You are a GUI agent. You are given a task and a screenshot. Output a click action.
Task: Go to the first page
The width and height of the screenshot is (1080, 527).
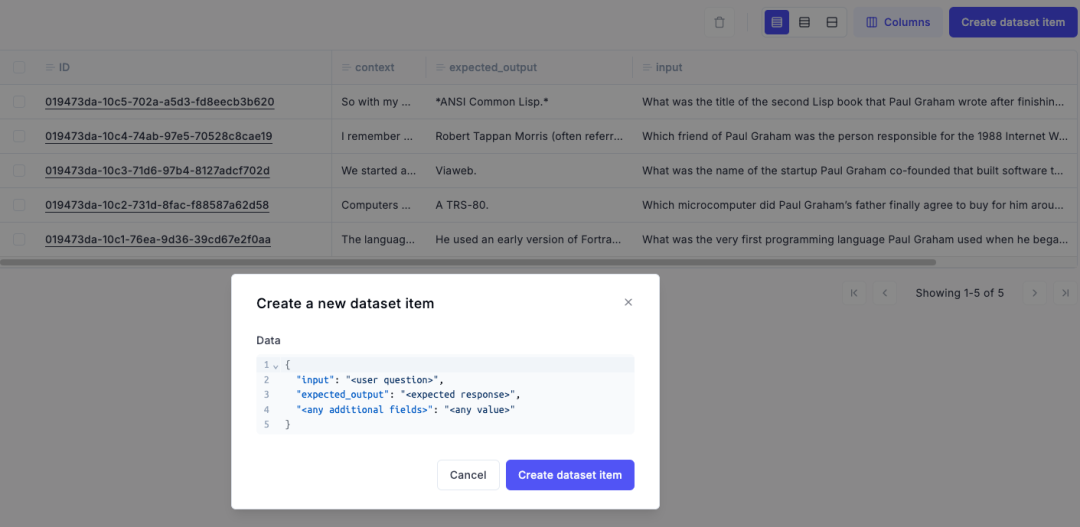pos(854,293)
